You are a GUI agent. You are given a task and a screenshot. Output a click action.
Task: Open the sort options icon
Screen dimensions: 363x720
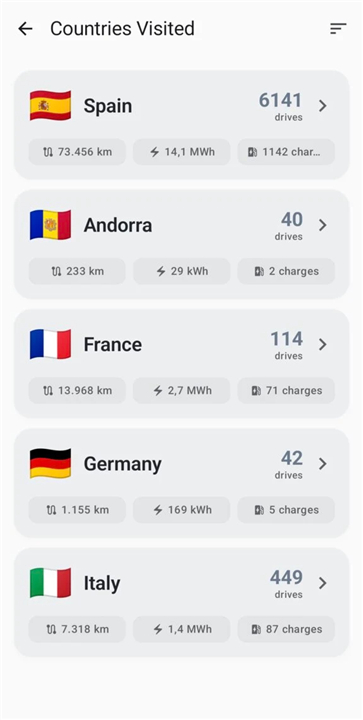pyautogui.click(x=338, y=29)
